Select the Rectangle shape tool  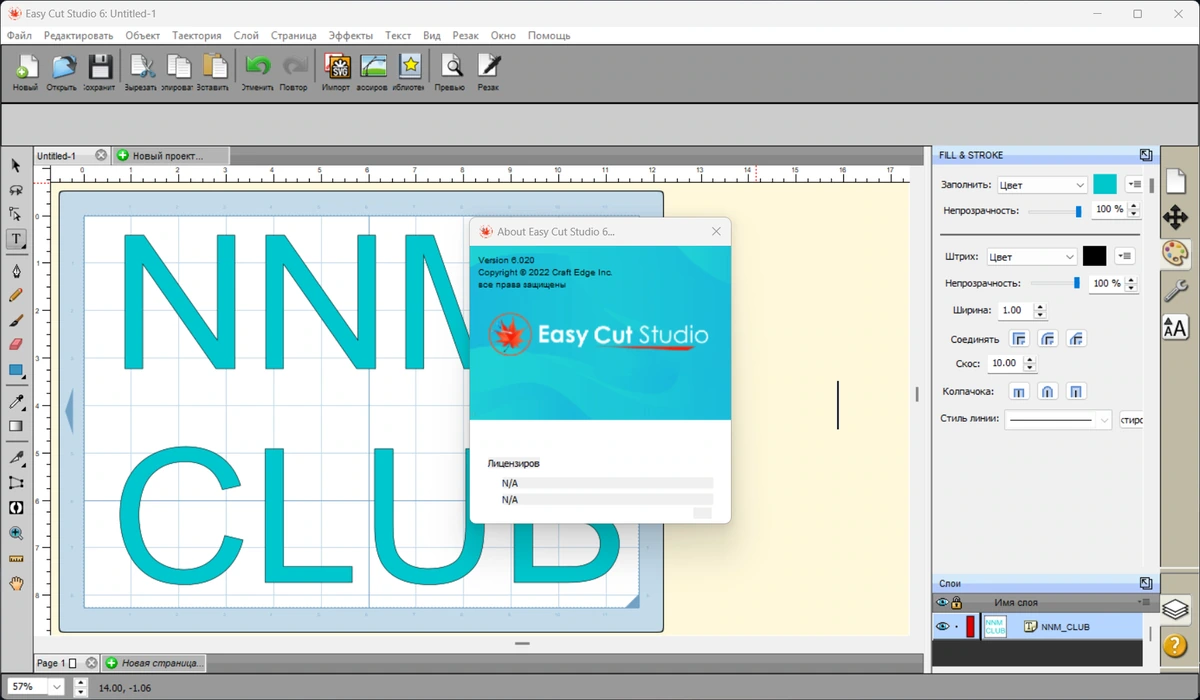coord(16,371)
